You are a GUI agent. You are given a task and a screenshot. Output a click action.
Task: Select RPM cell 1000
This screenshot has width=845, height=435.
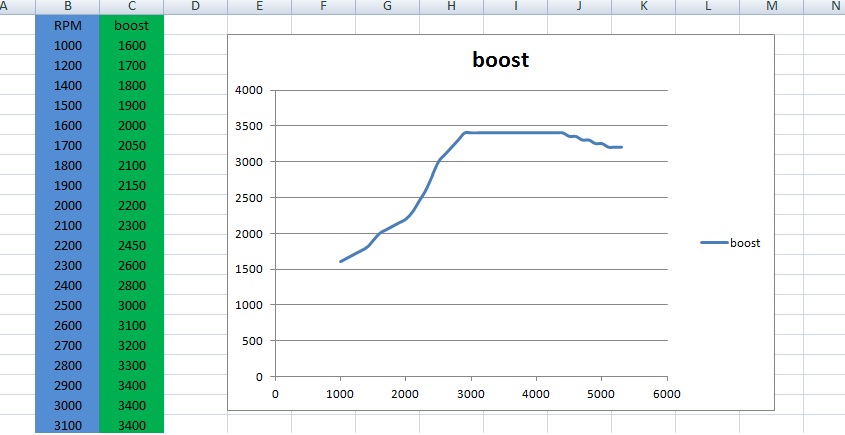point(67,45)
